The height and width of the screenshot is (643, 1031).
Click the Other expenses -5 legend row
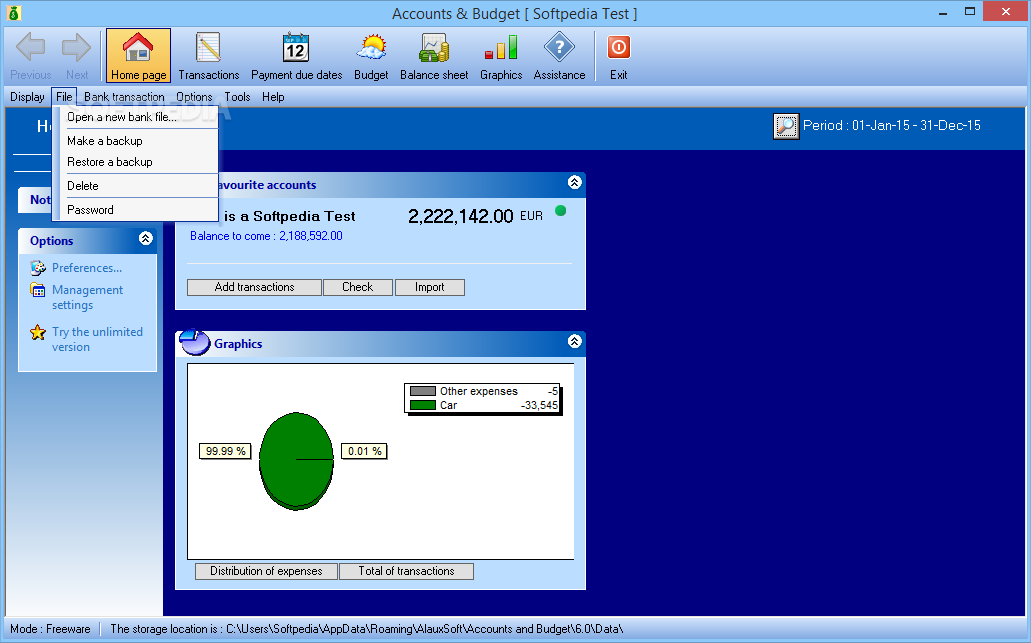point(484,391)
